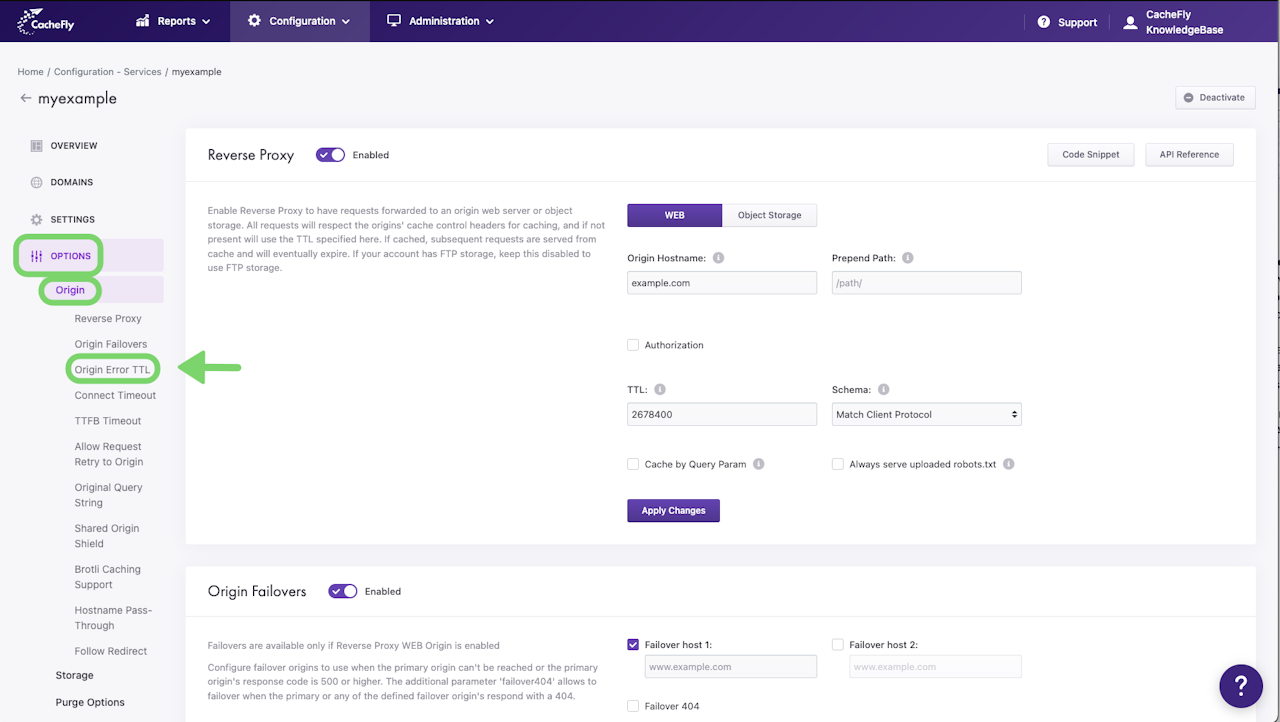Click the Origin Hostname info icon
Image resolution: width=1280 pixels, height=722 pixels.
718,258
